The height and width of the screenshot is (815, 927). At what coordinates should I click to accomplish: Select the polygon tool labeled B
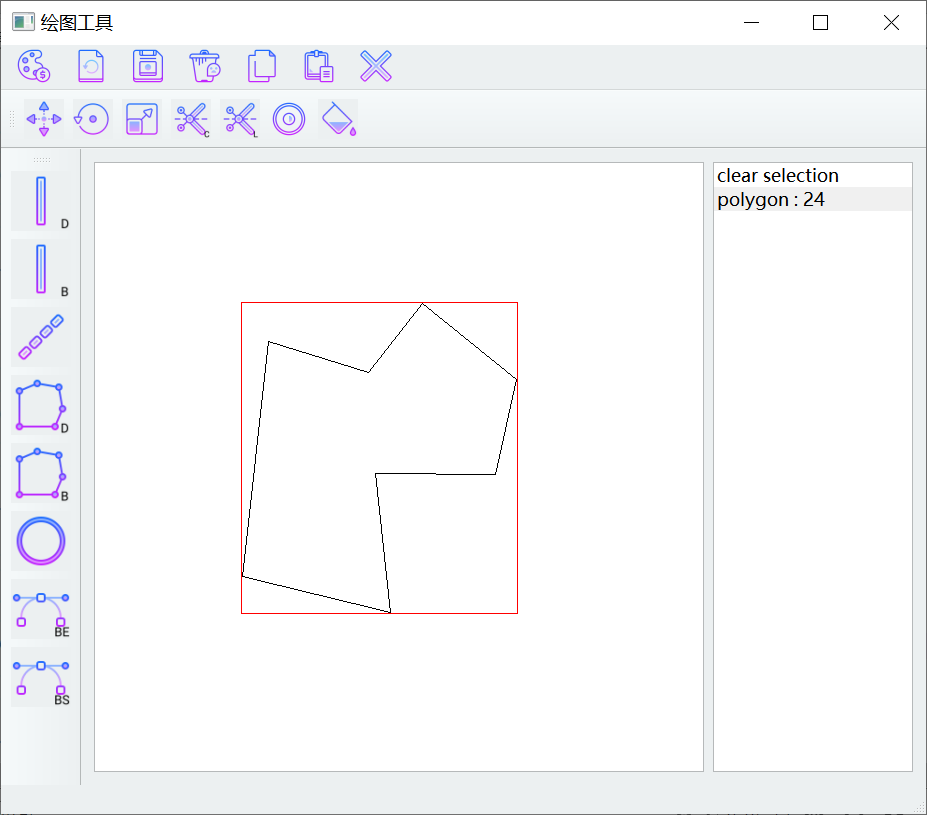pyautogui.click(x=41, y=473)
